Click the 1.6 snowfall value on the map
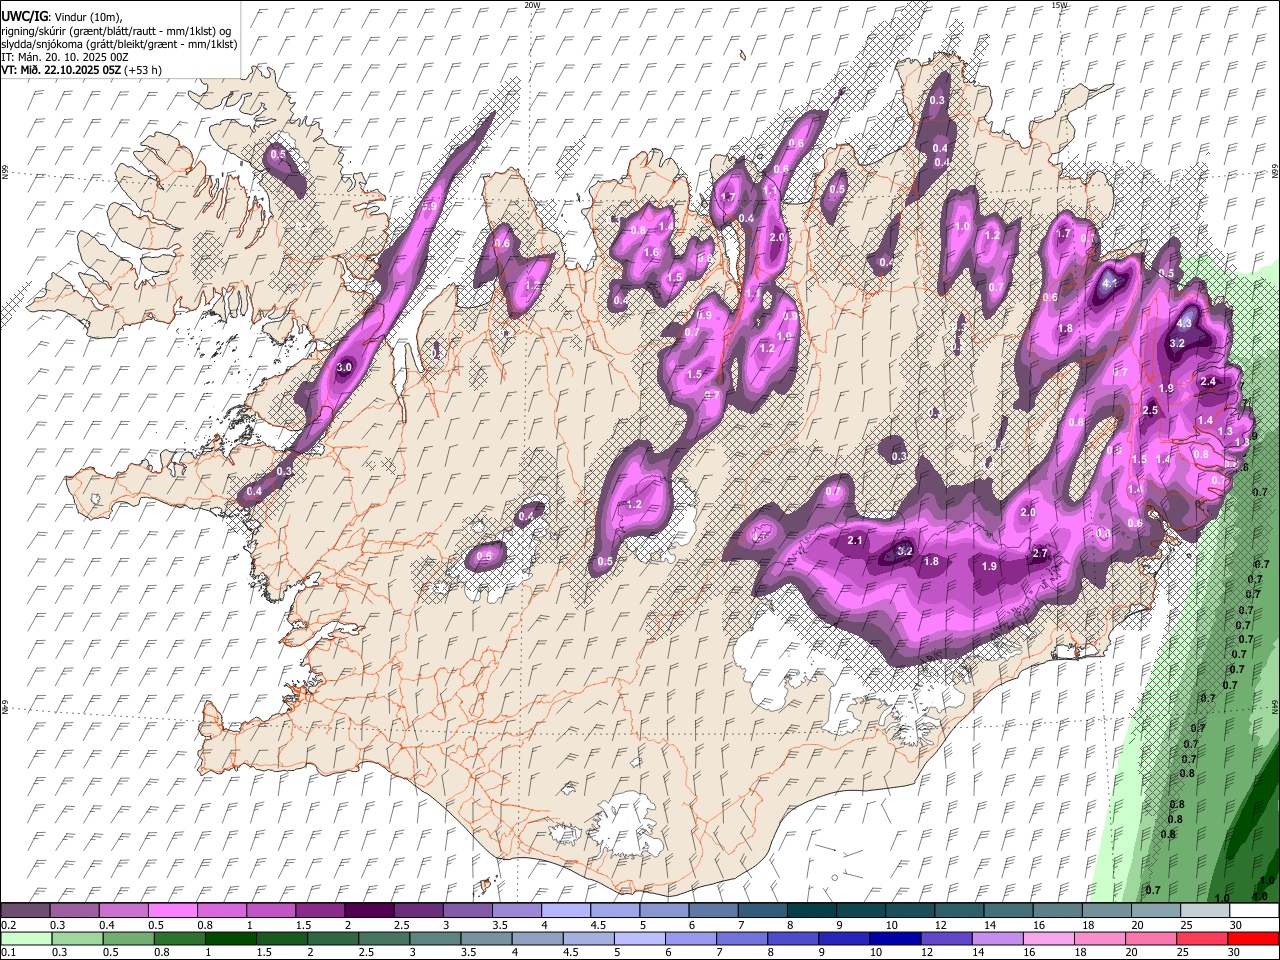The image size is (1280, 960). point(650,253)
